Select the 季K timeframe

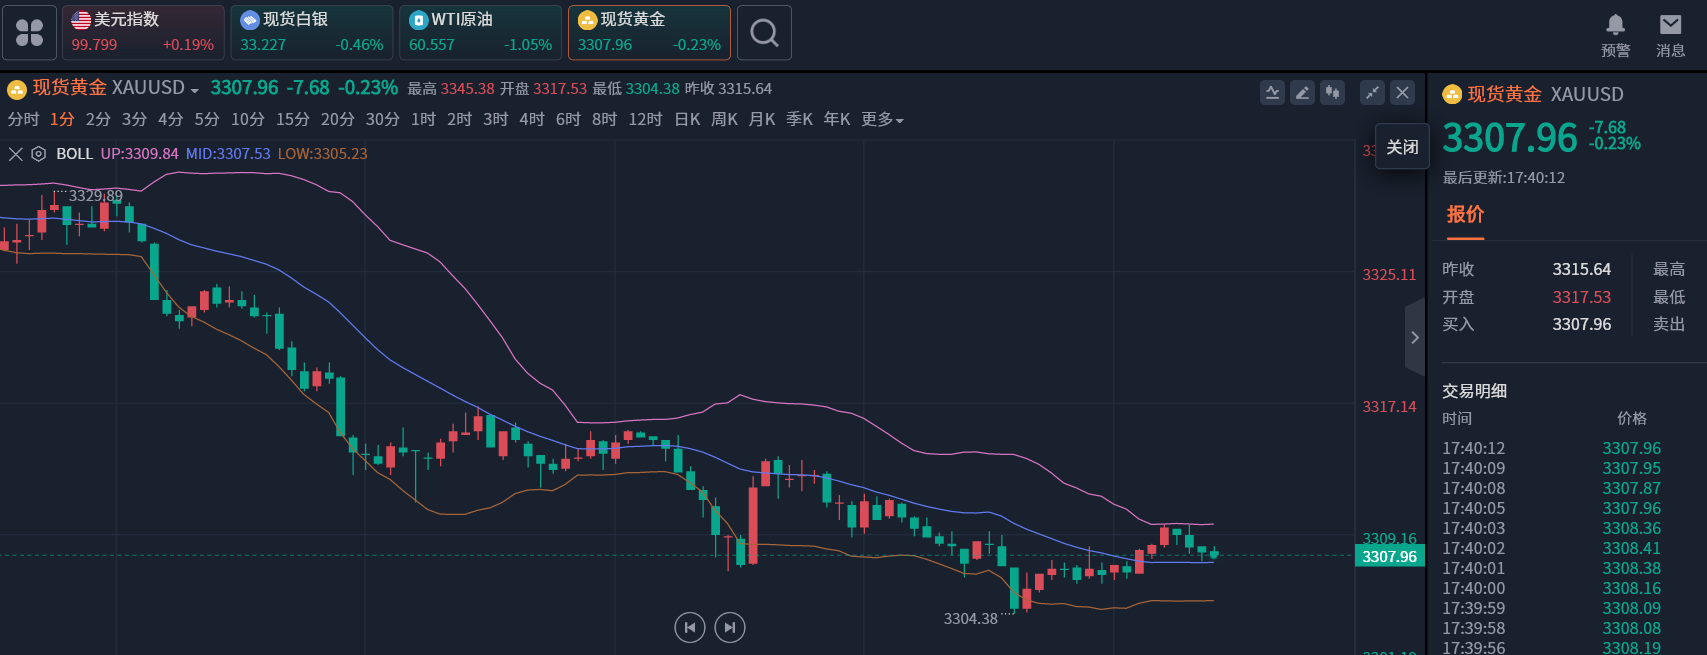(x=799, y=119)
